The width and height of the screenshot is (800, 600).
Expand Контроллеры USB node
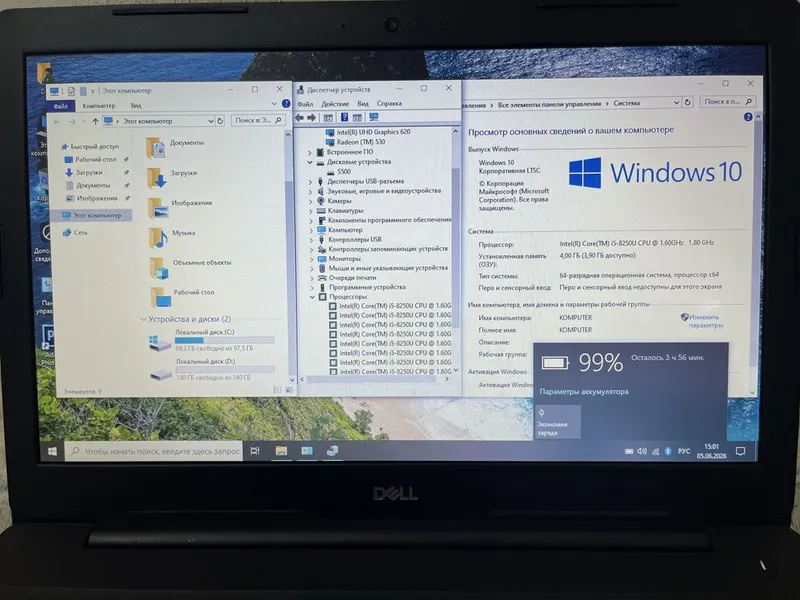[311, 240]
